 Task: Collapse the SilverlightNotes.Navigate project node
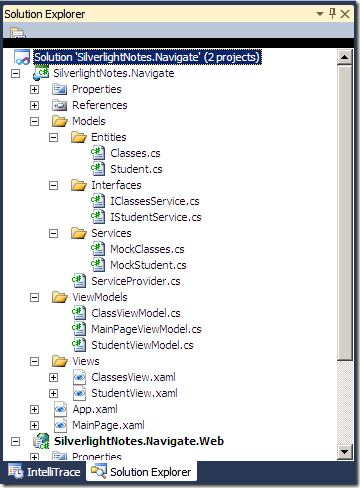click(15, 73)
